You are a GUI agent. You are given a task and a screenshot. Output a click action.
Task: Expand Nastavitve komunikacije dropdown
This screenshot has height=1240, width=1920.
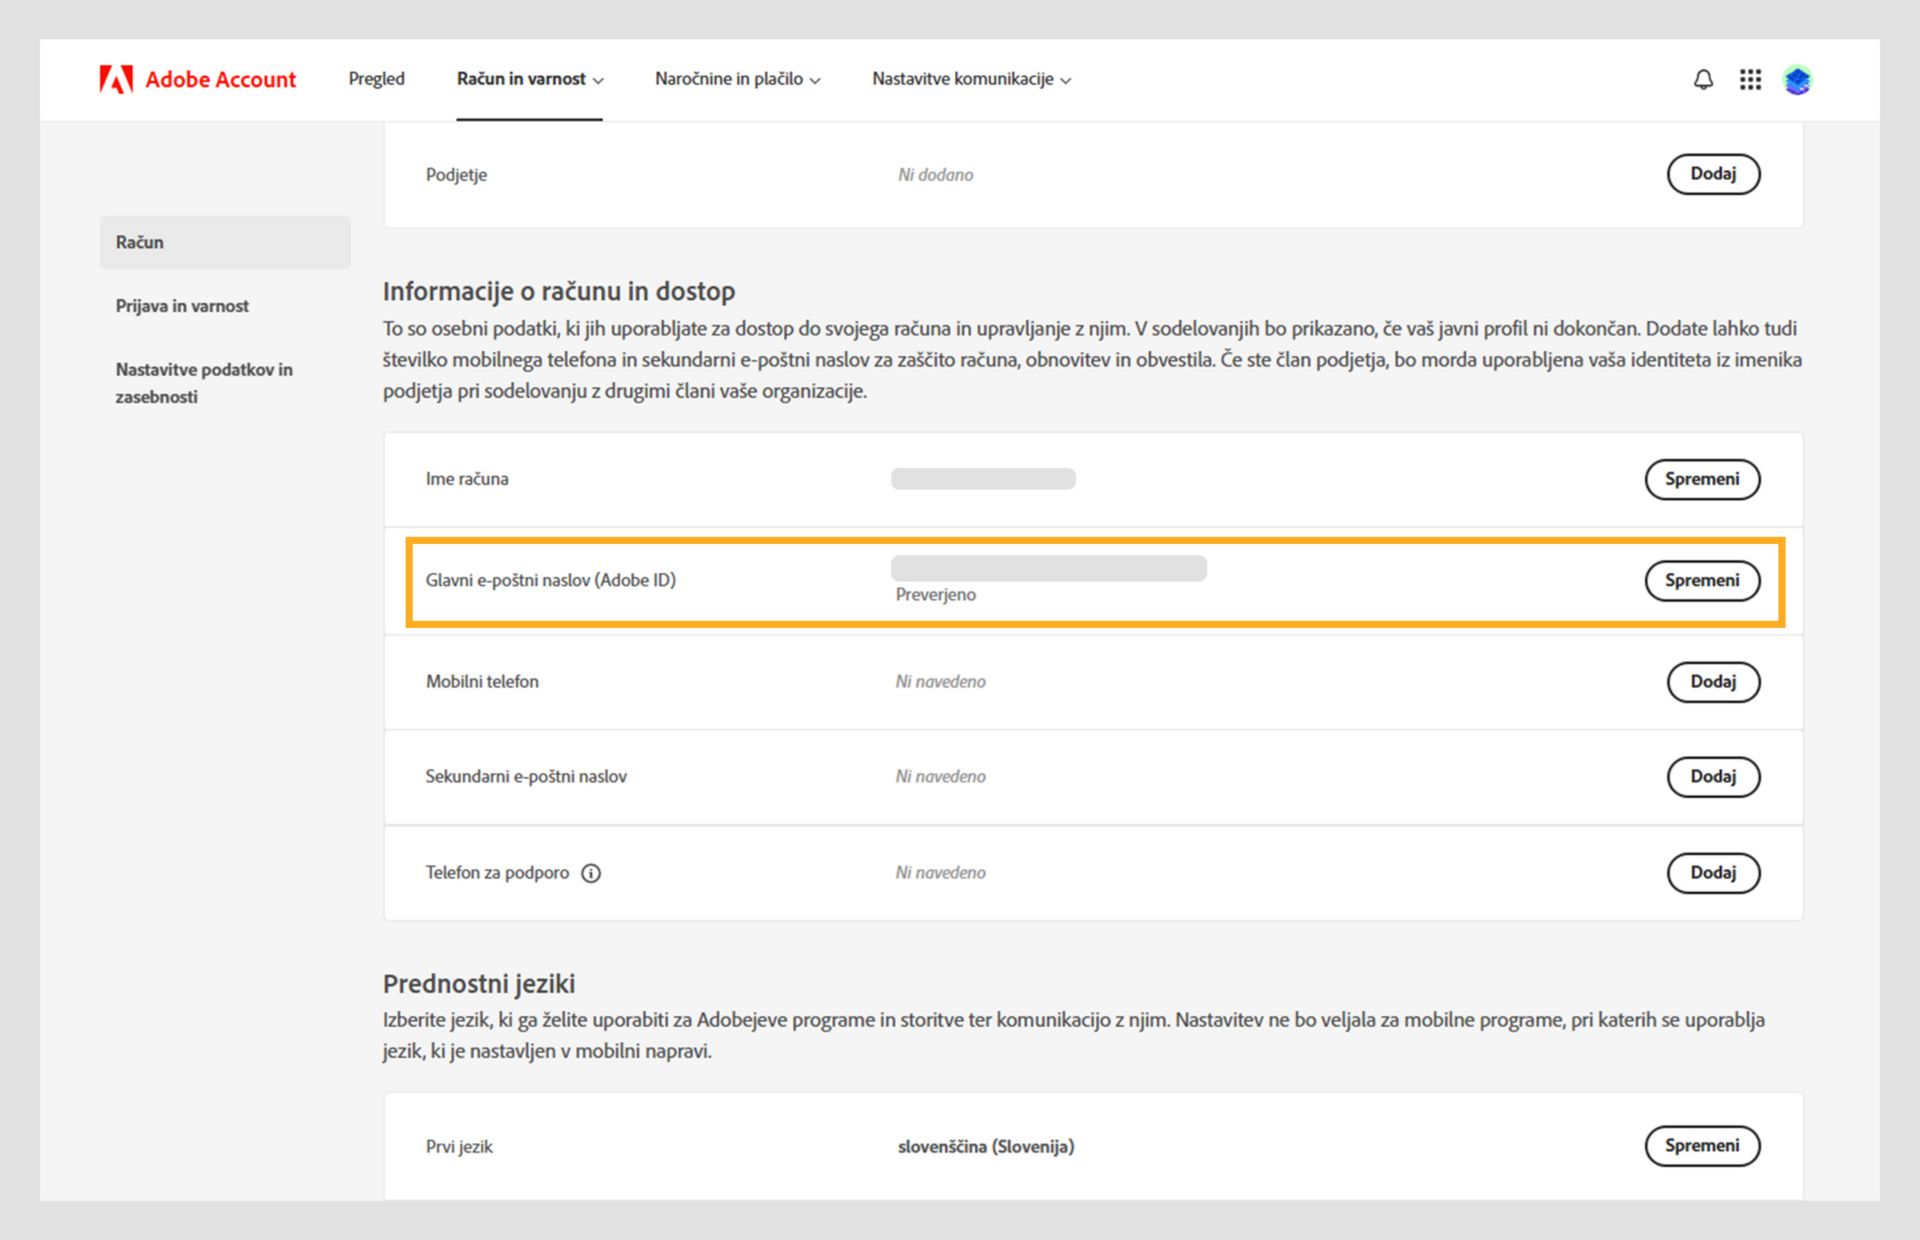coord(970,79)
